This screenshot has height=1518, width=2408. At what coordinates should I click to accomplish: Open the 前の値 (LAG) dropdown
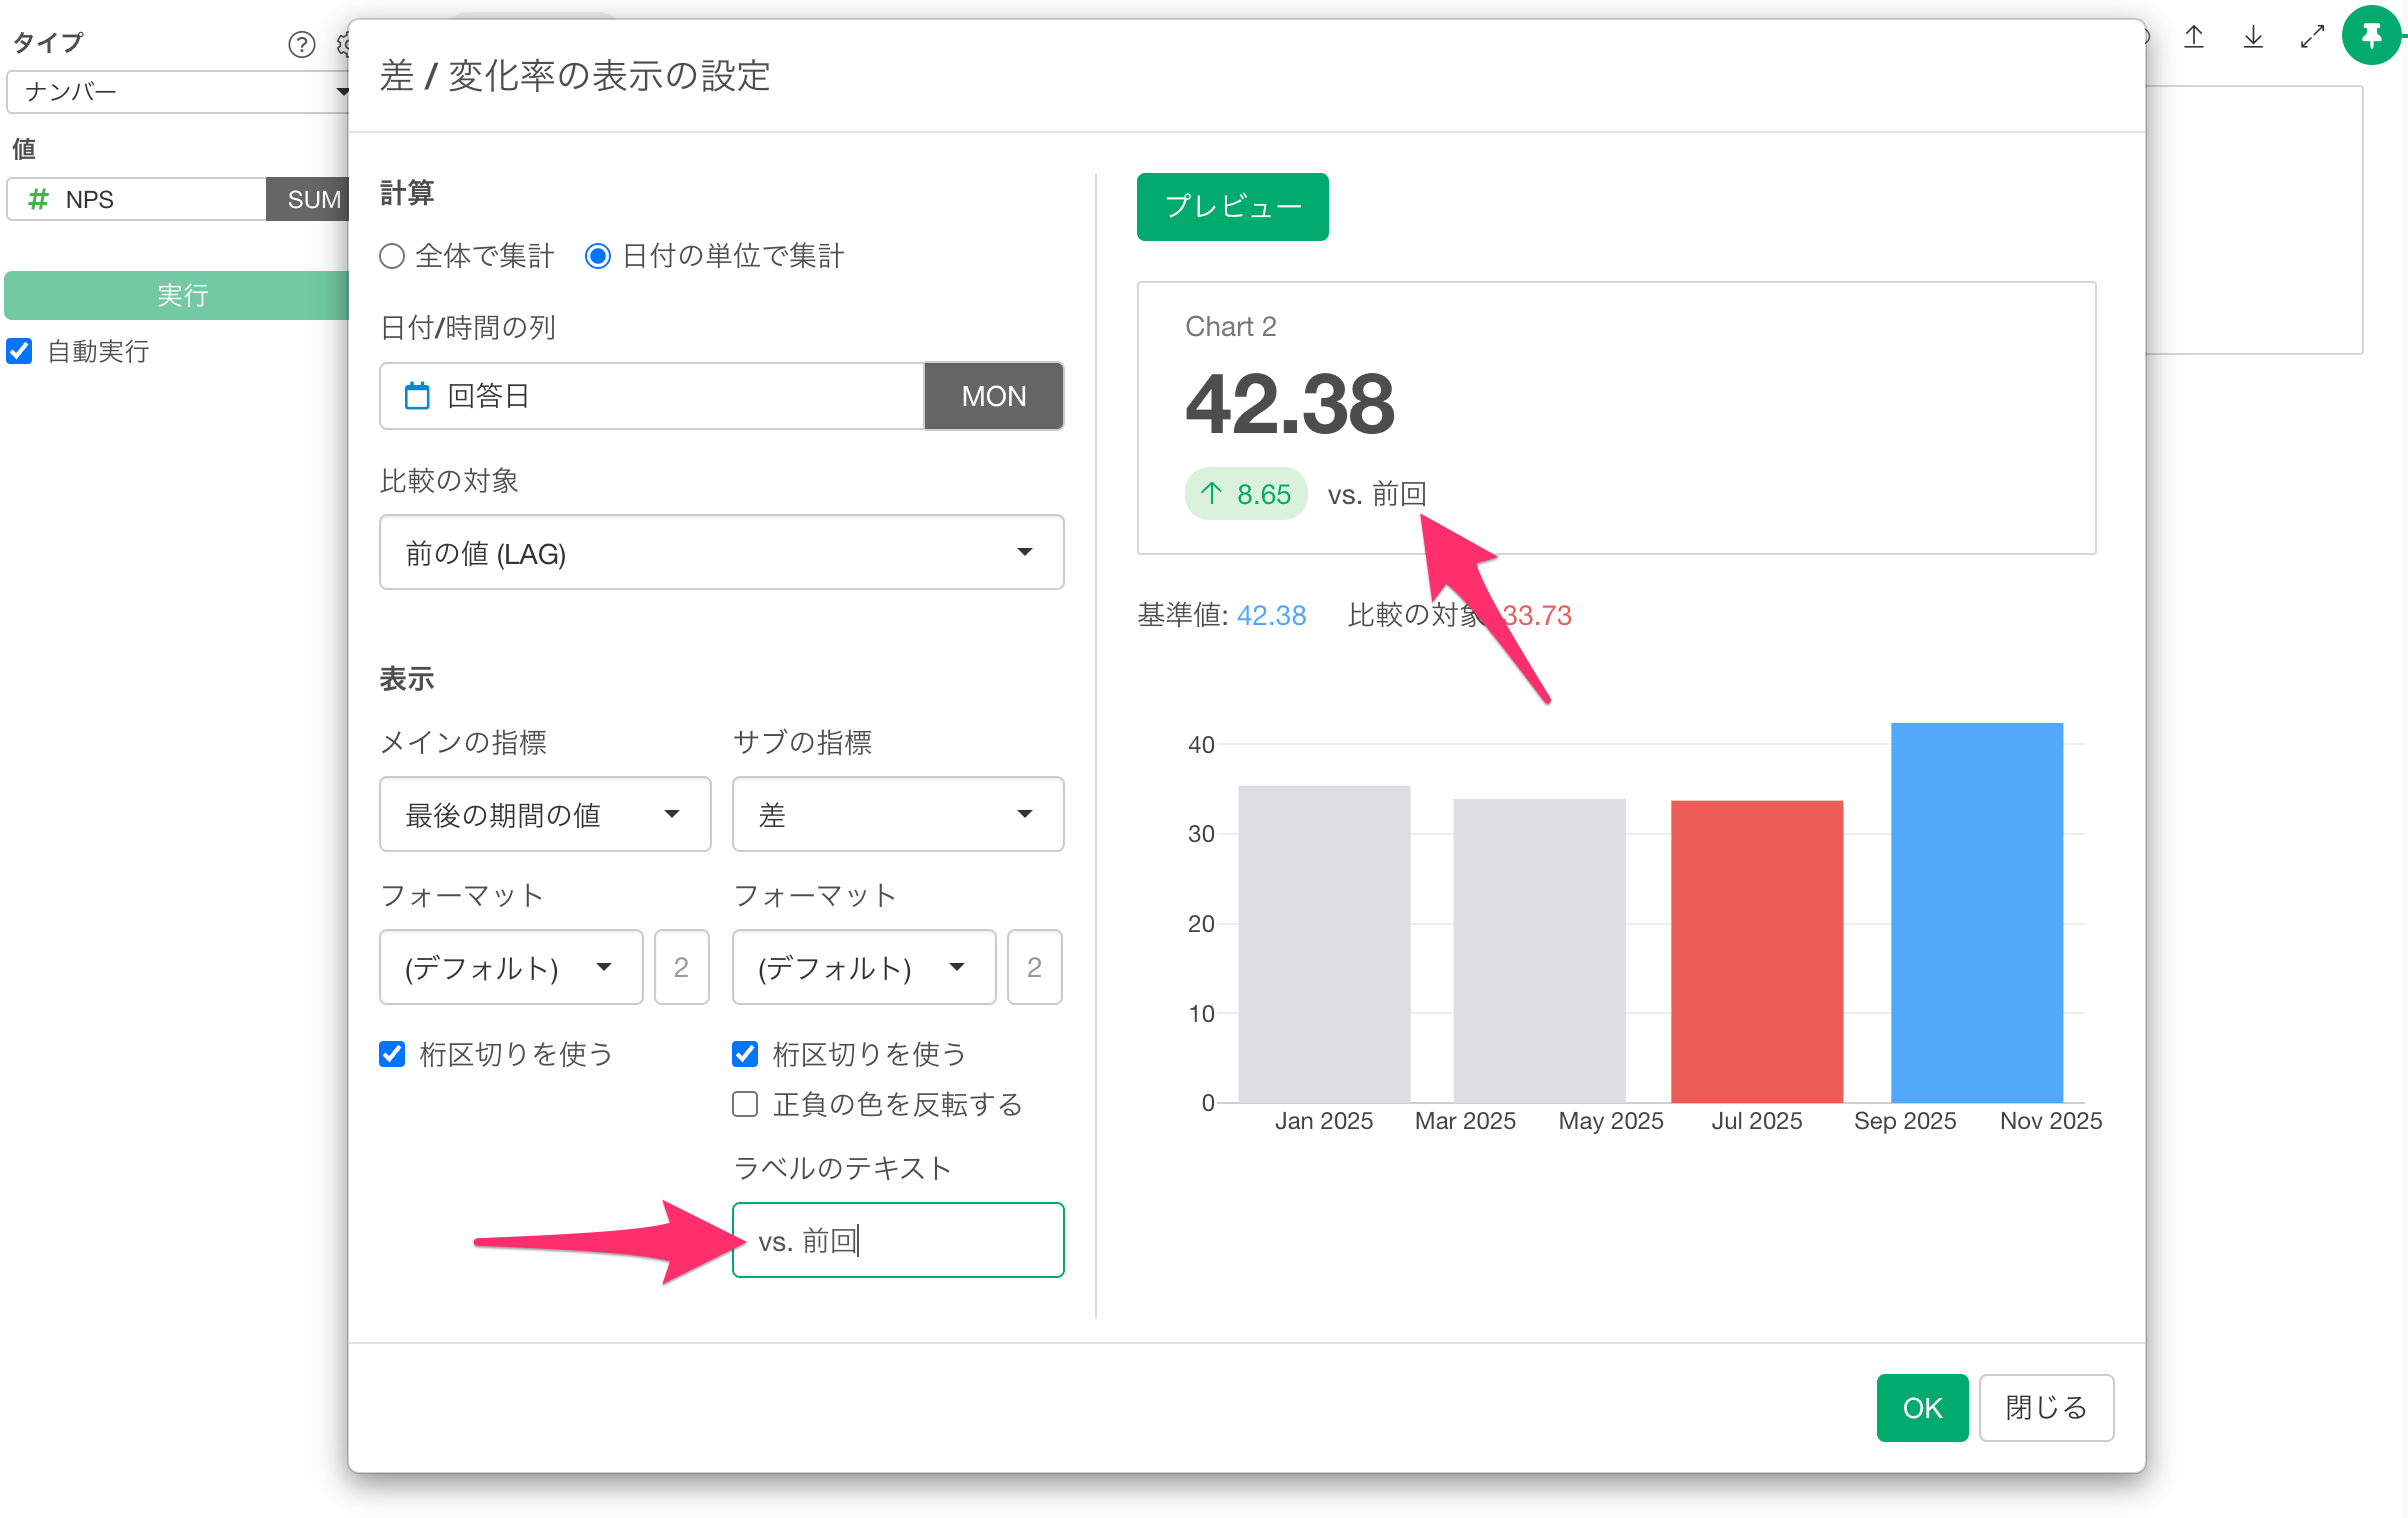point(721,553)
